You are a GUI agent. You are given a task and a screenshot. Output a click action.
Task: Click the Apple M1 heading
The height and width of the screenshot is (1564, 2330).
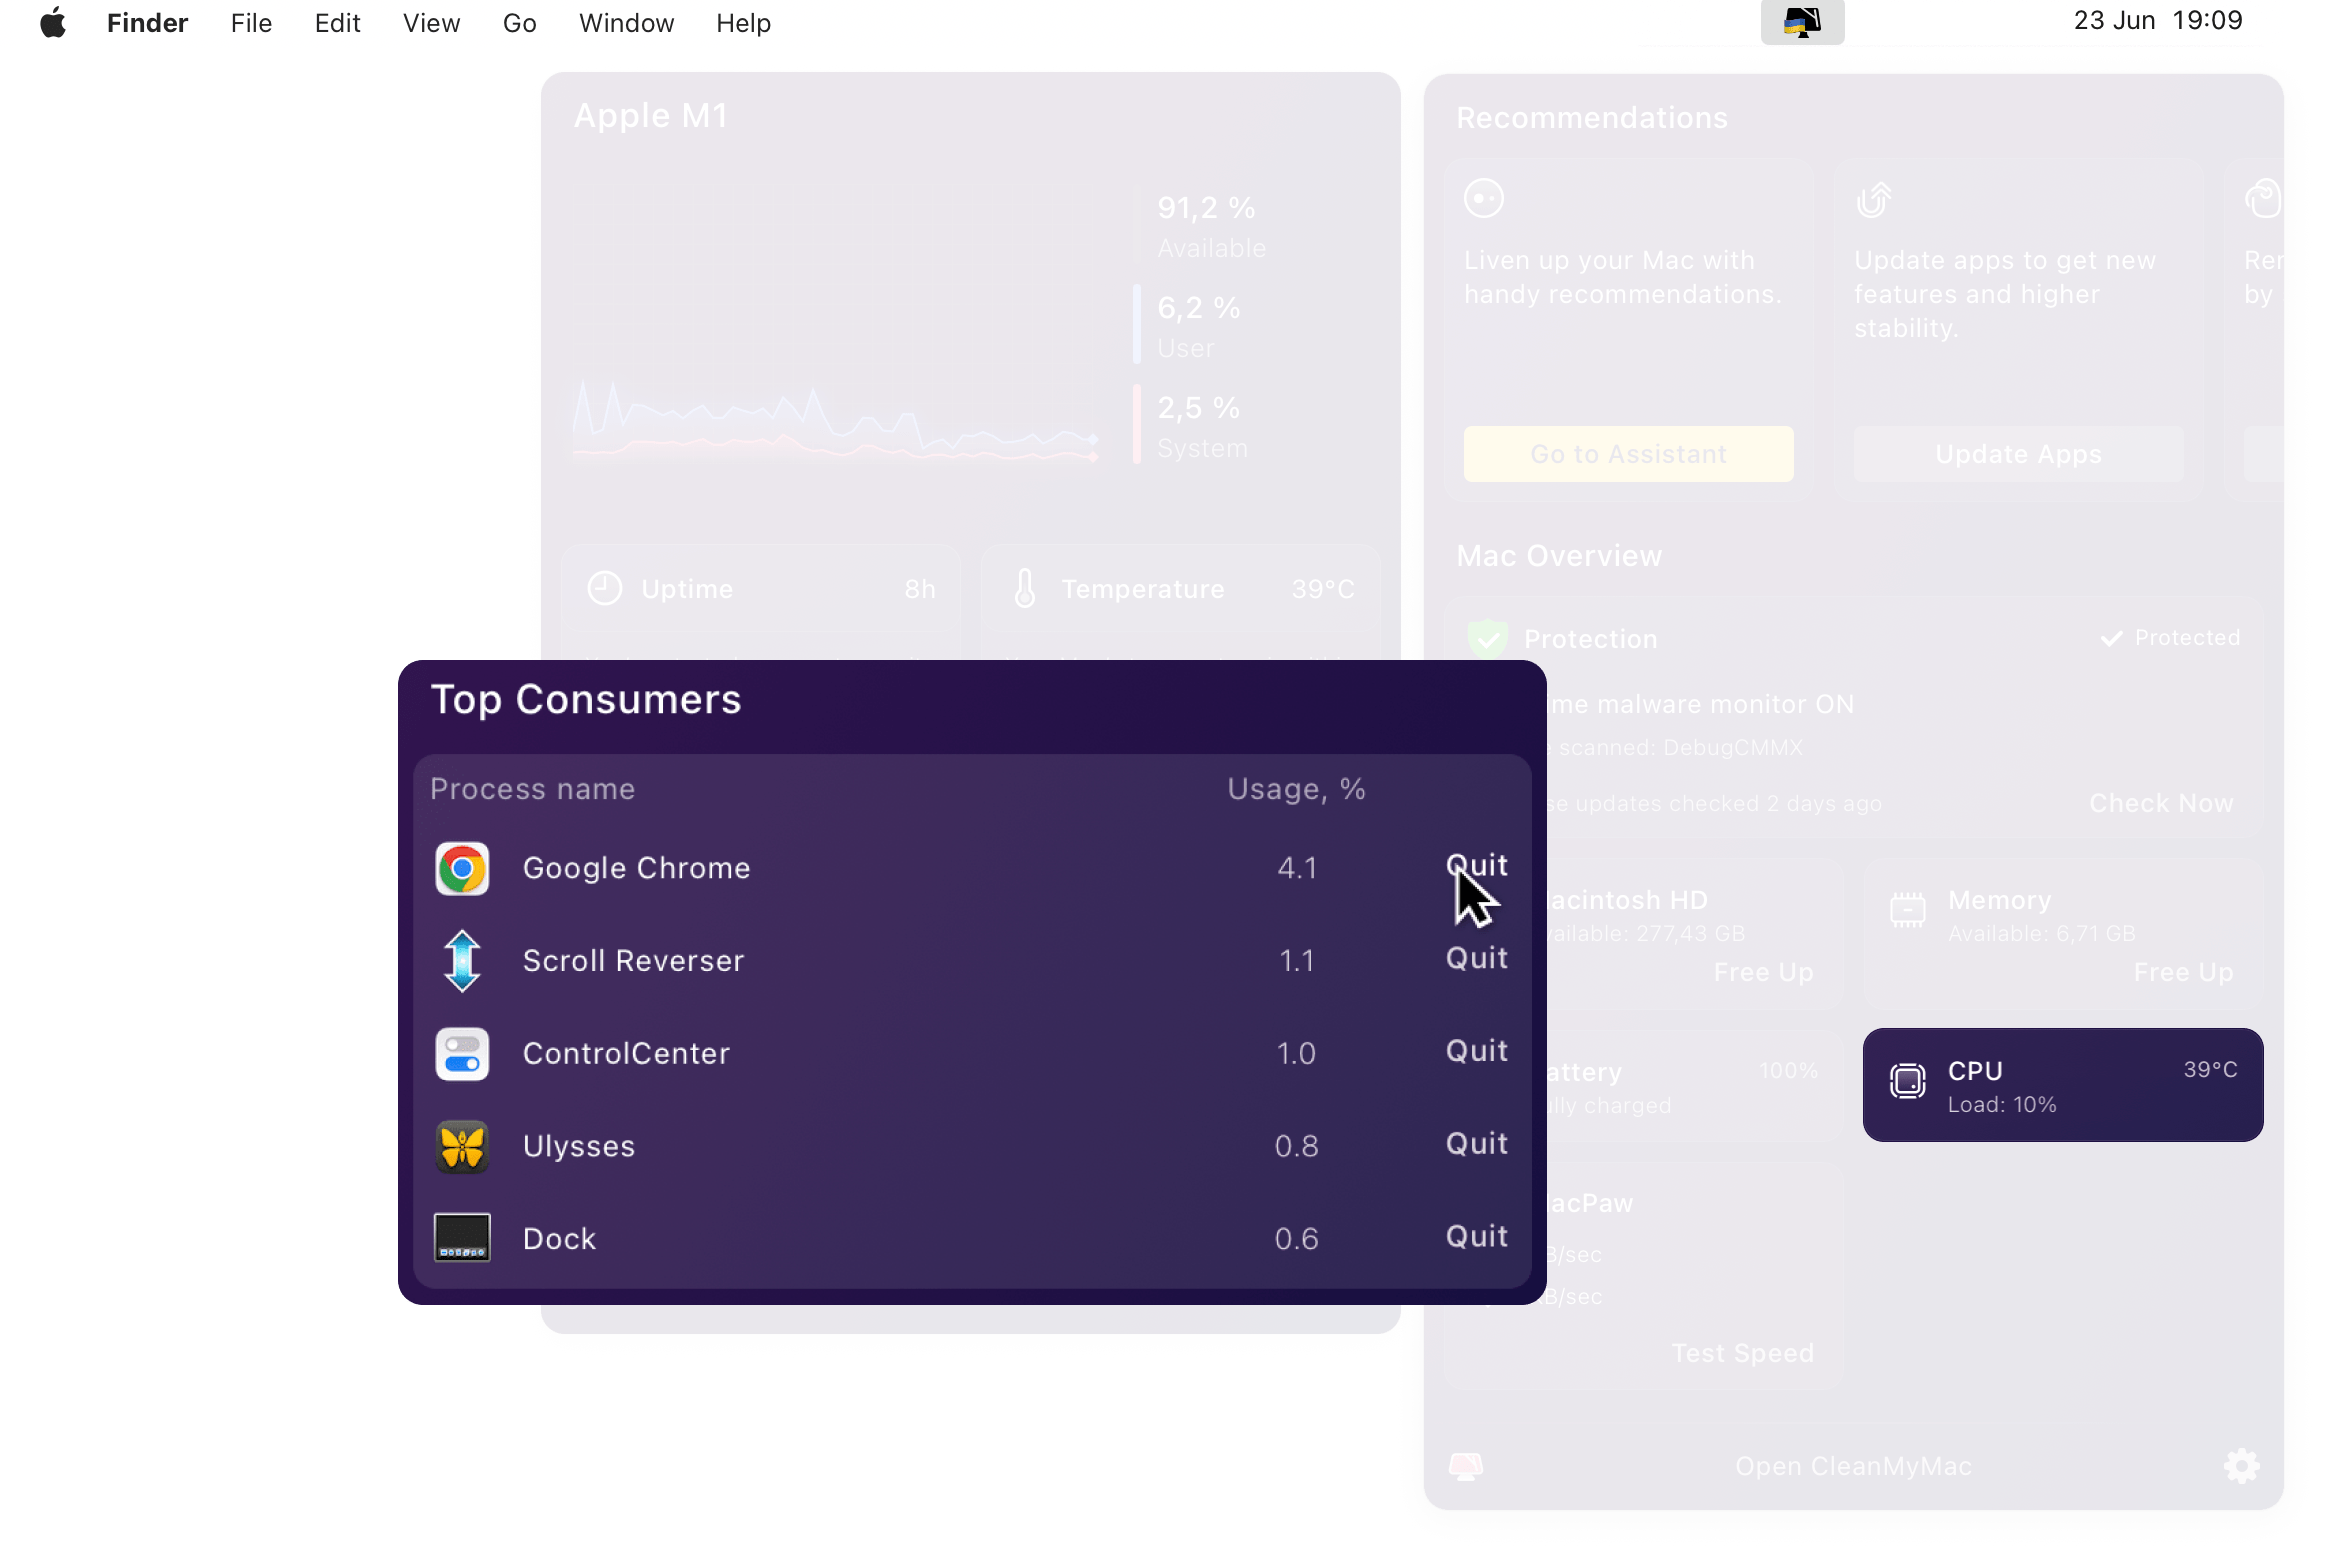[650, 116]
